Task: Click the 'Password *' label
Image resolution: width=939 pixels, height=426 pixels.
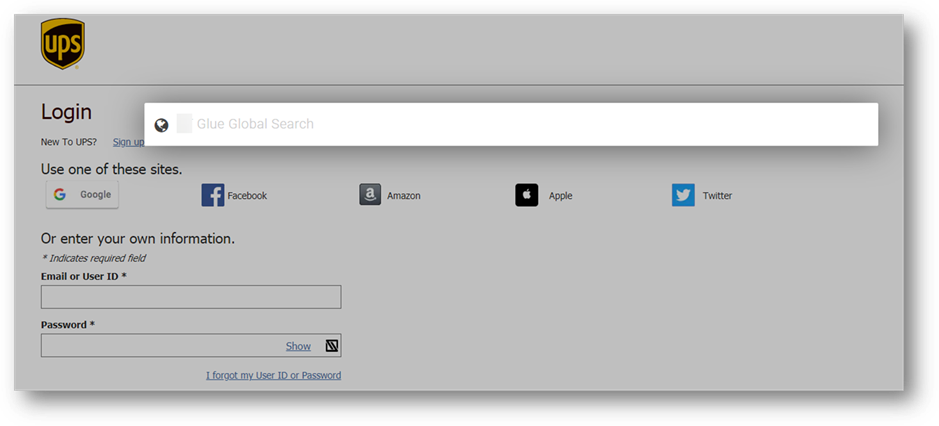Action: 68,325
